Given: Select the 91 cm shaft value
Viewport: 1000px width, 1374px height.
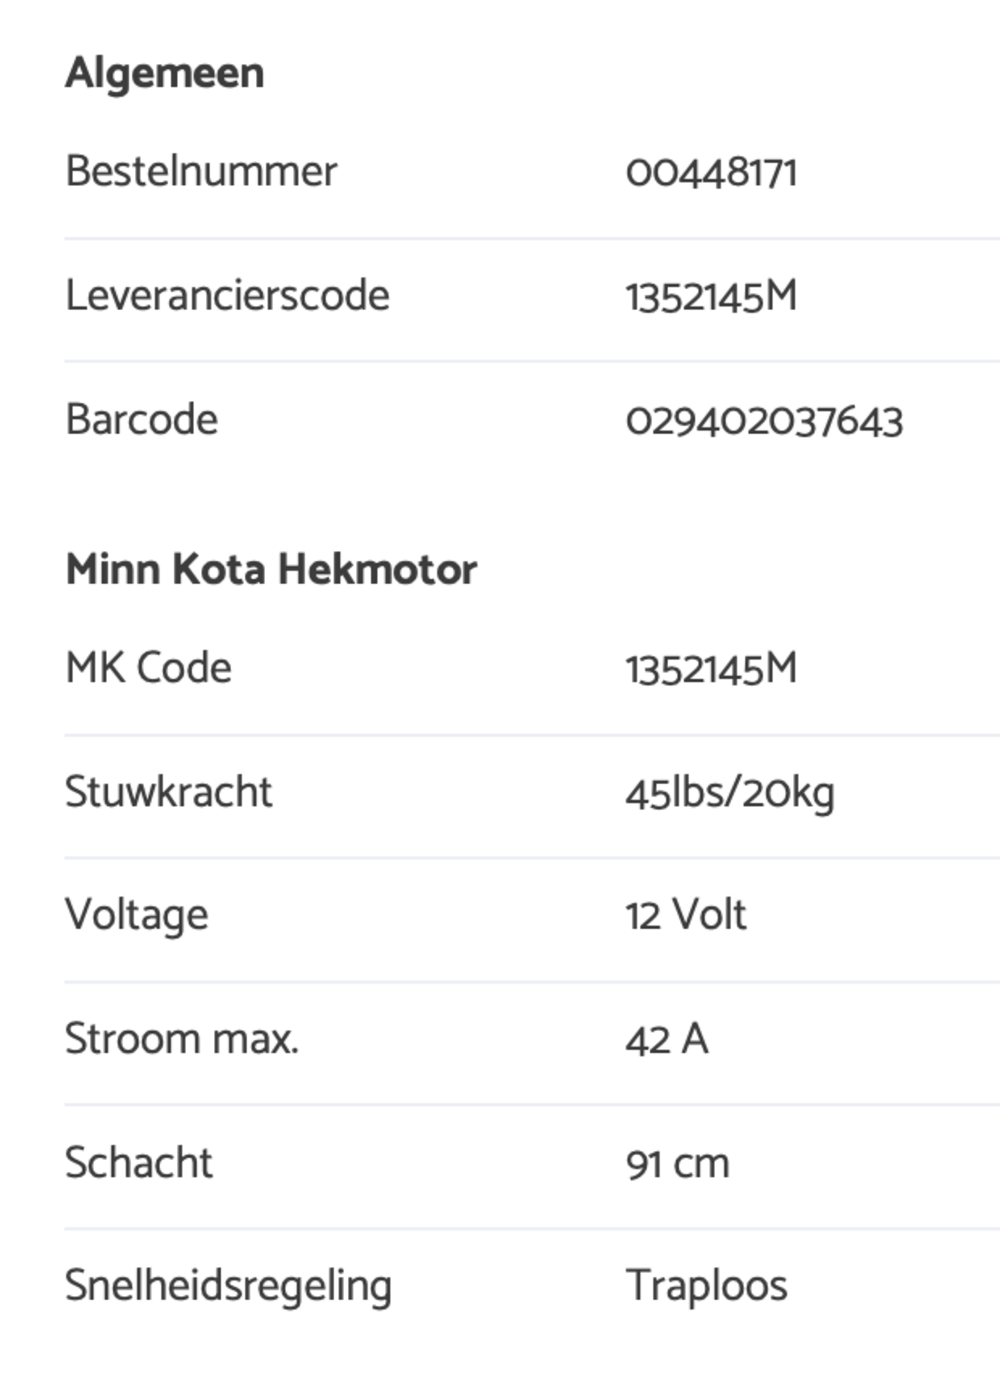Looking at the screenshot, I should point(677,1163).
